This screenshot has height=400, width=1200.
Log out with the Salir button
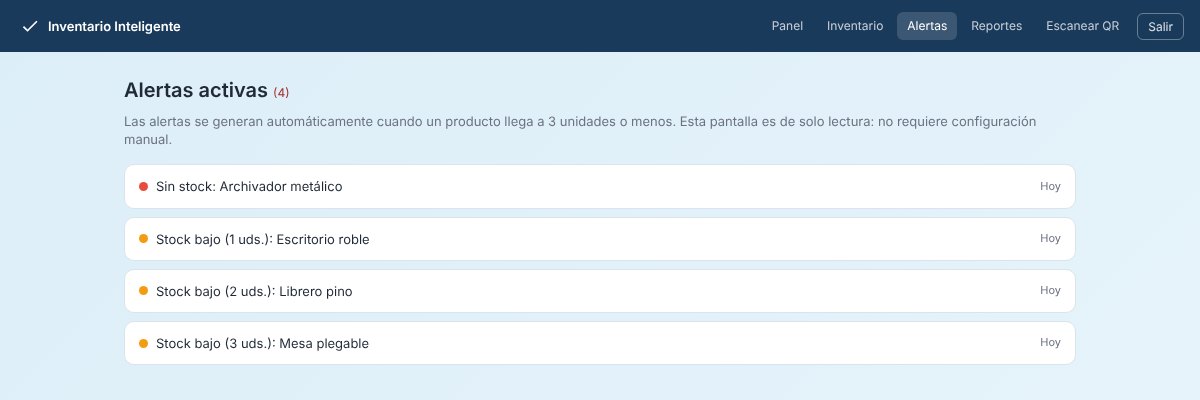click(1160, 26)
